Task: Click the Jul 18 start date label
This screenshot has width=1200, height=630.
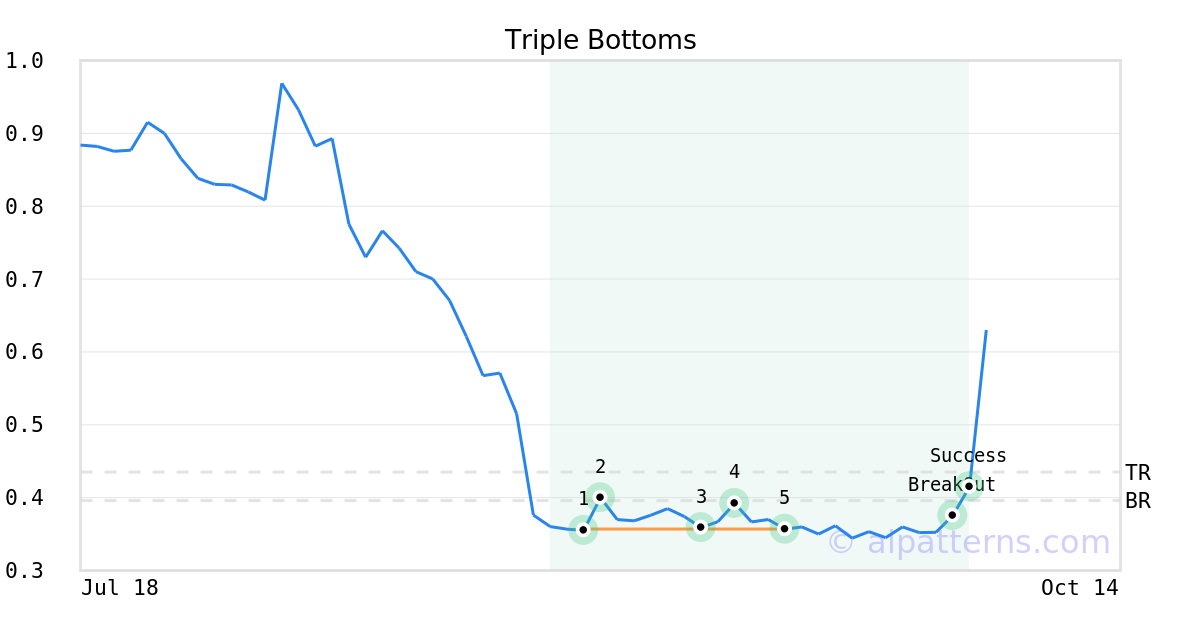Action: pyautogui.click(x=120, y=587)
